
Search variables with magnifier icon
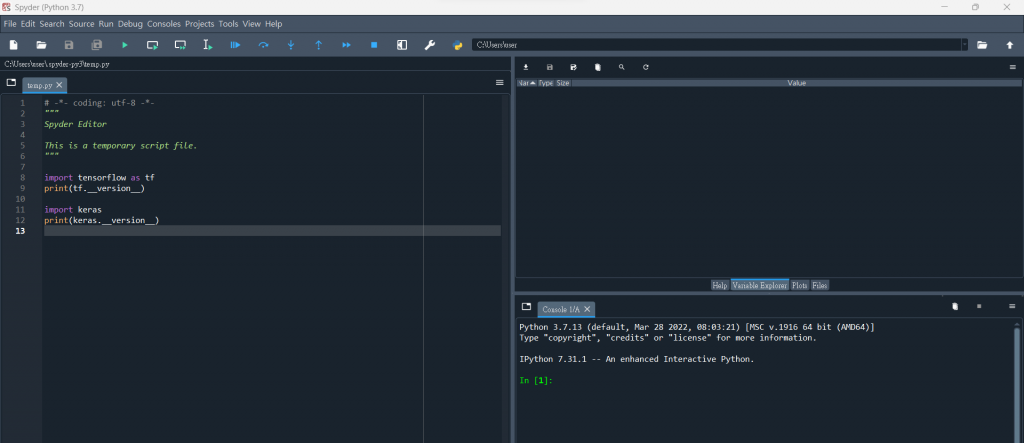coord(622,67)
